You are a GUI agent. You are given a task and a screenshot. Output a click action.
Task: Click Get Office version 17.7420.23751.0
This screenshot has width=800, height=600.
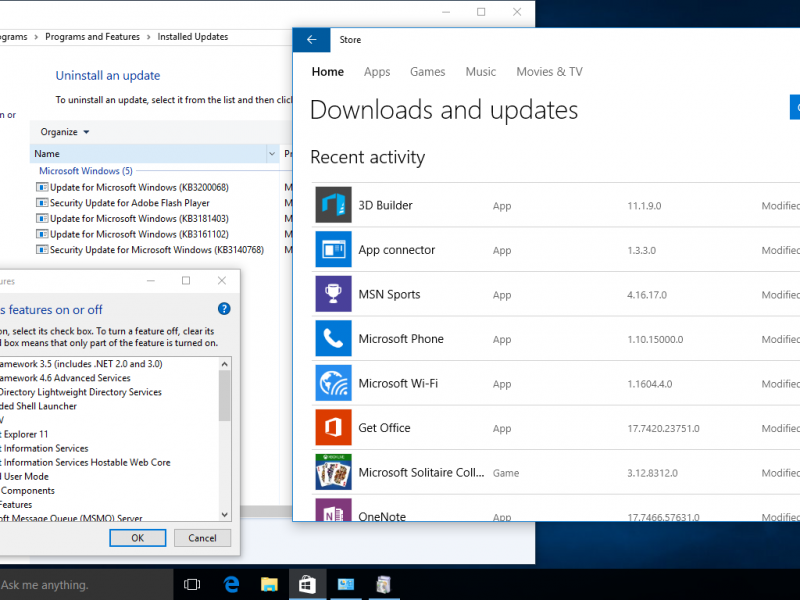[x=663, y=429]
